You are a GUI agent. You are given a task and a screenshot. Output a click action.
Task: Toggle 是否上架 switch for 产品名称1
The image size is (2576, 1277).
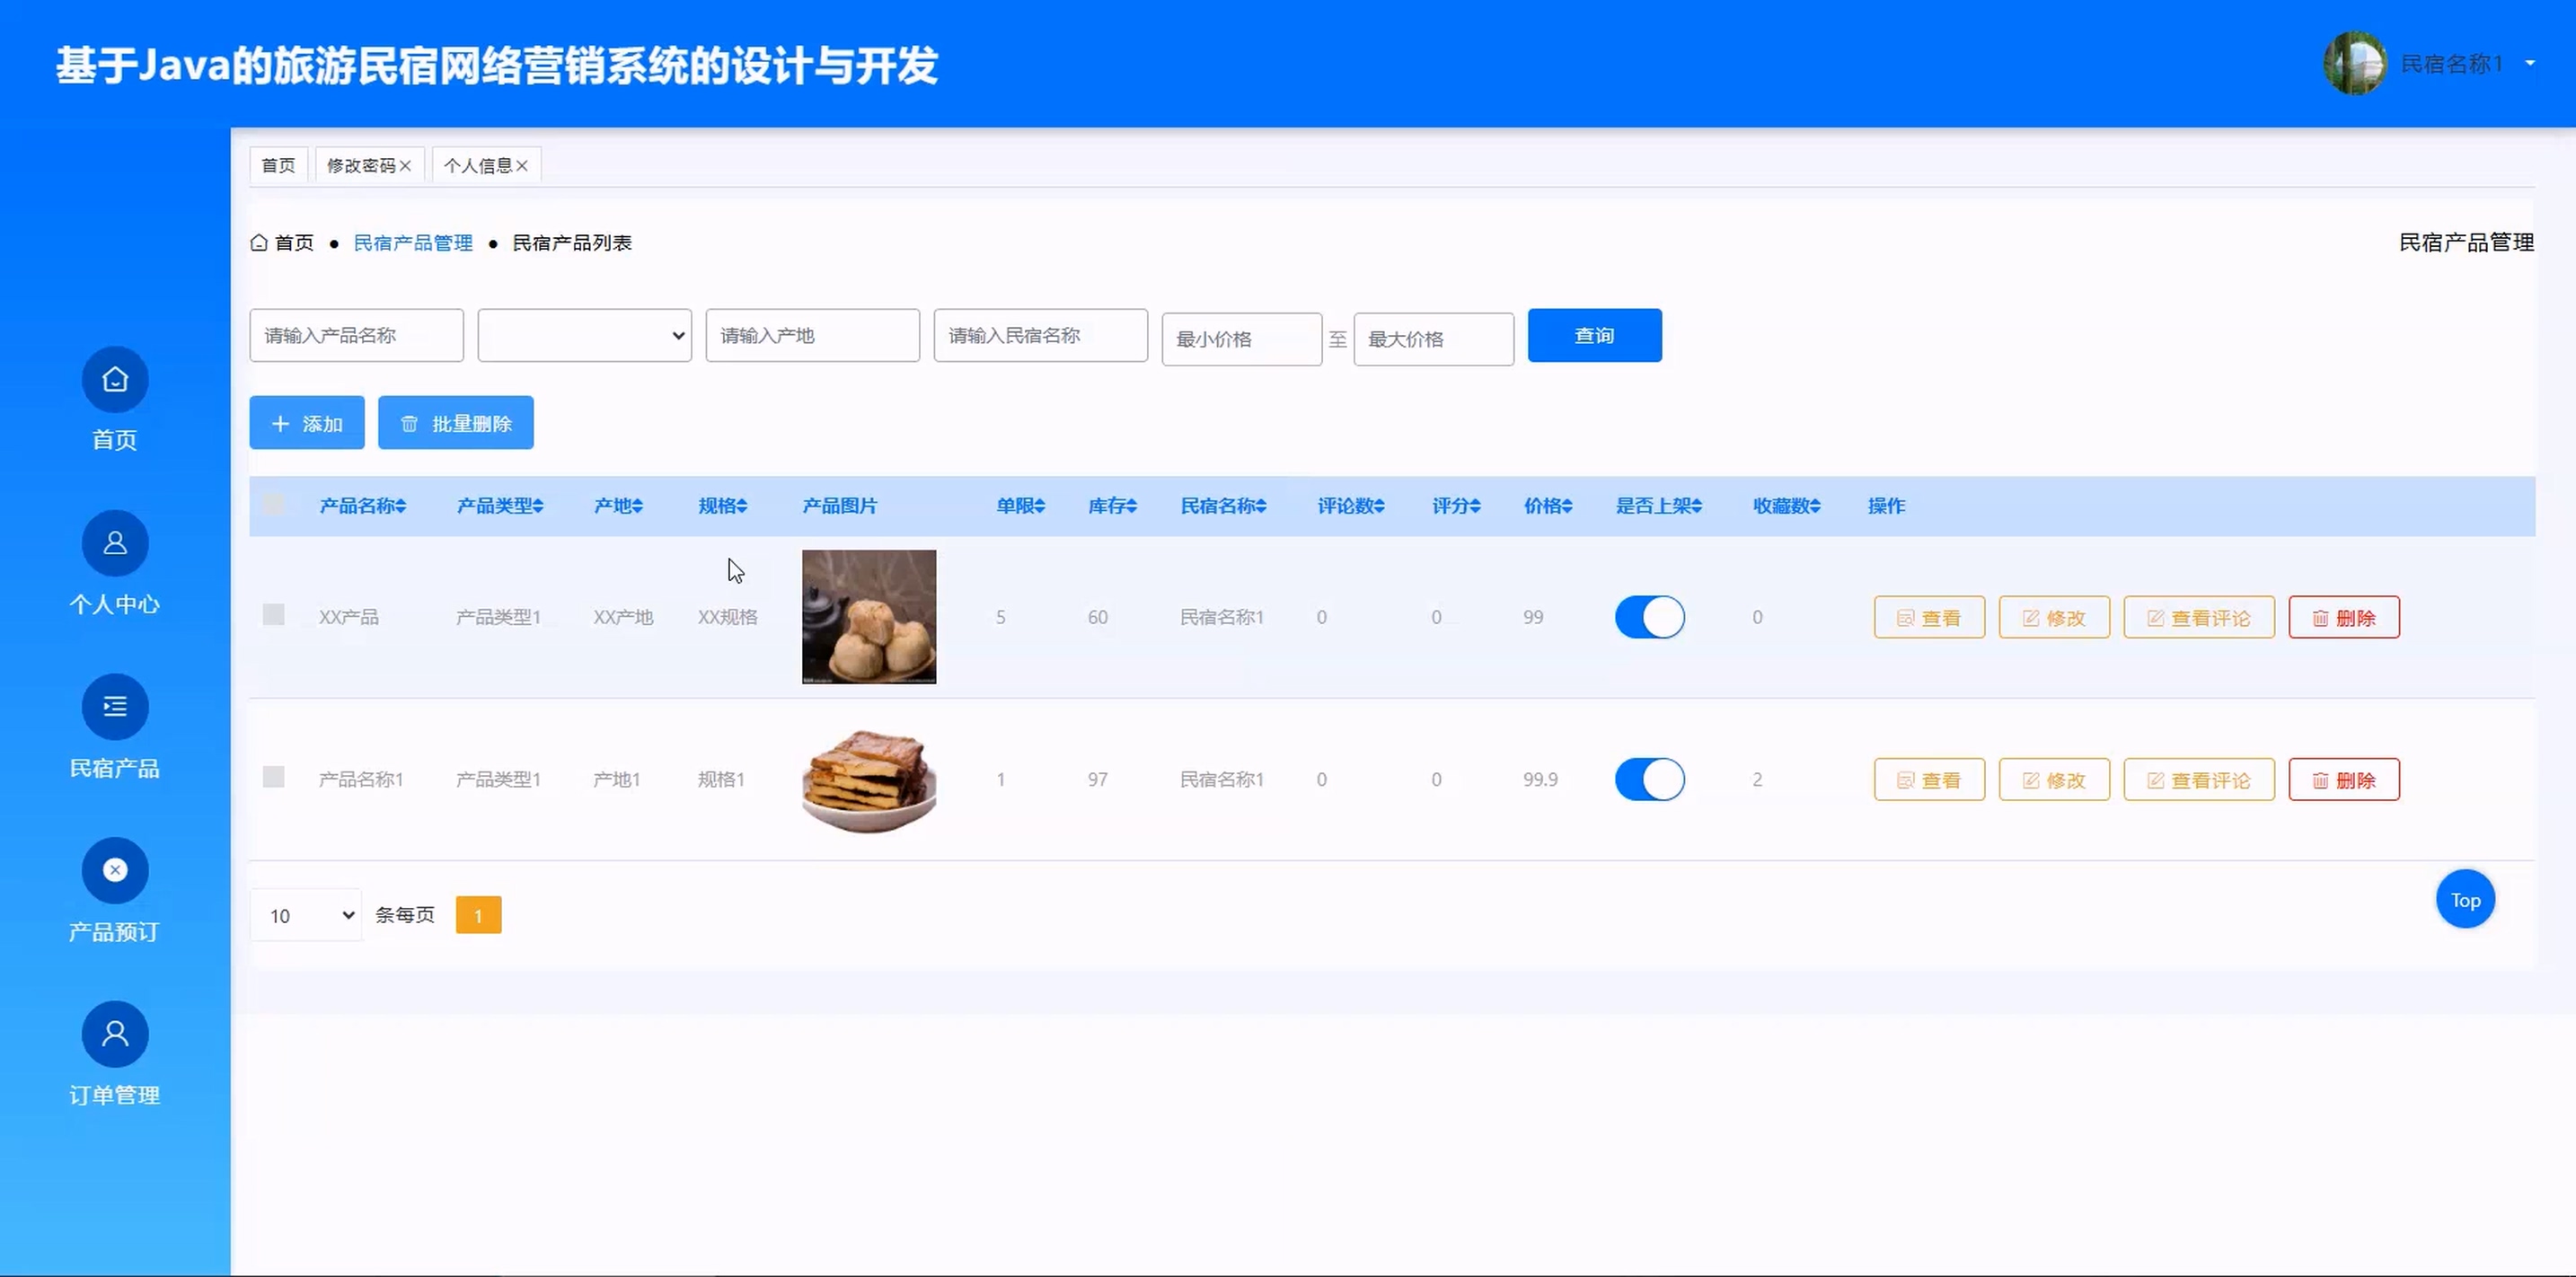click(x=1649, y=779)
